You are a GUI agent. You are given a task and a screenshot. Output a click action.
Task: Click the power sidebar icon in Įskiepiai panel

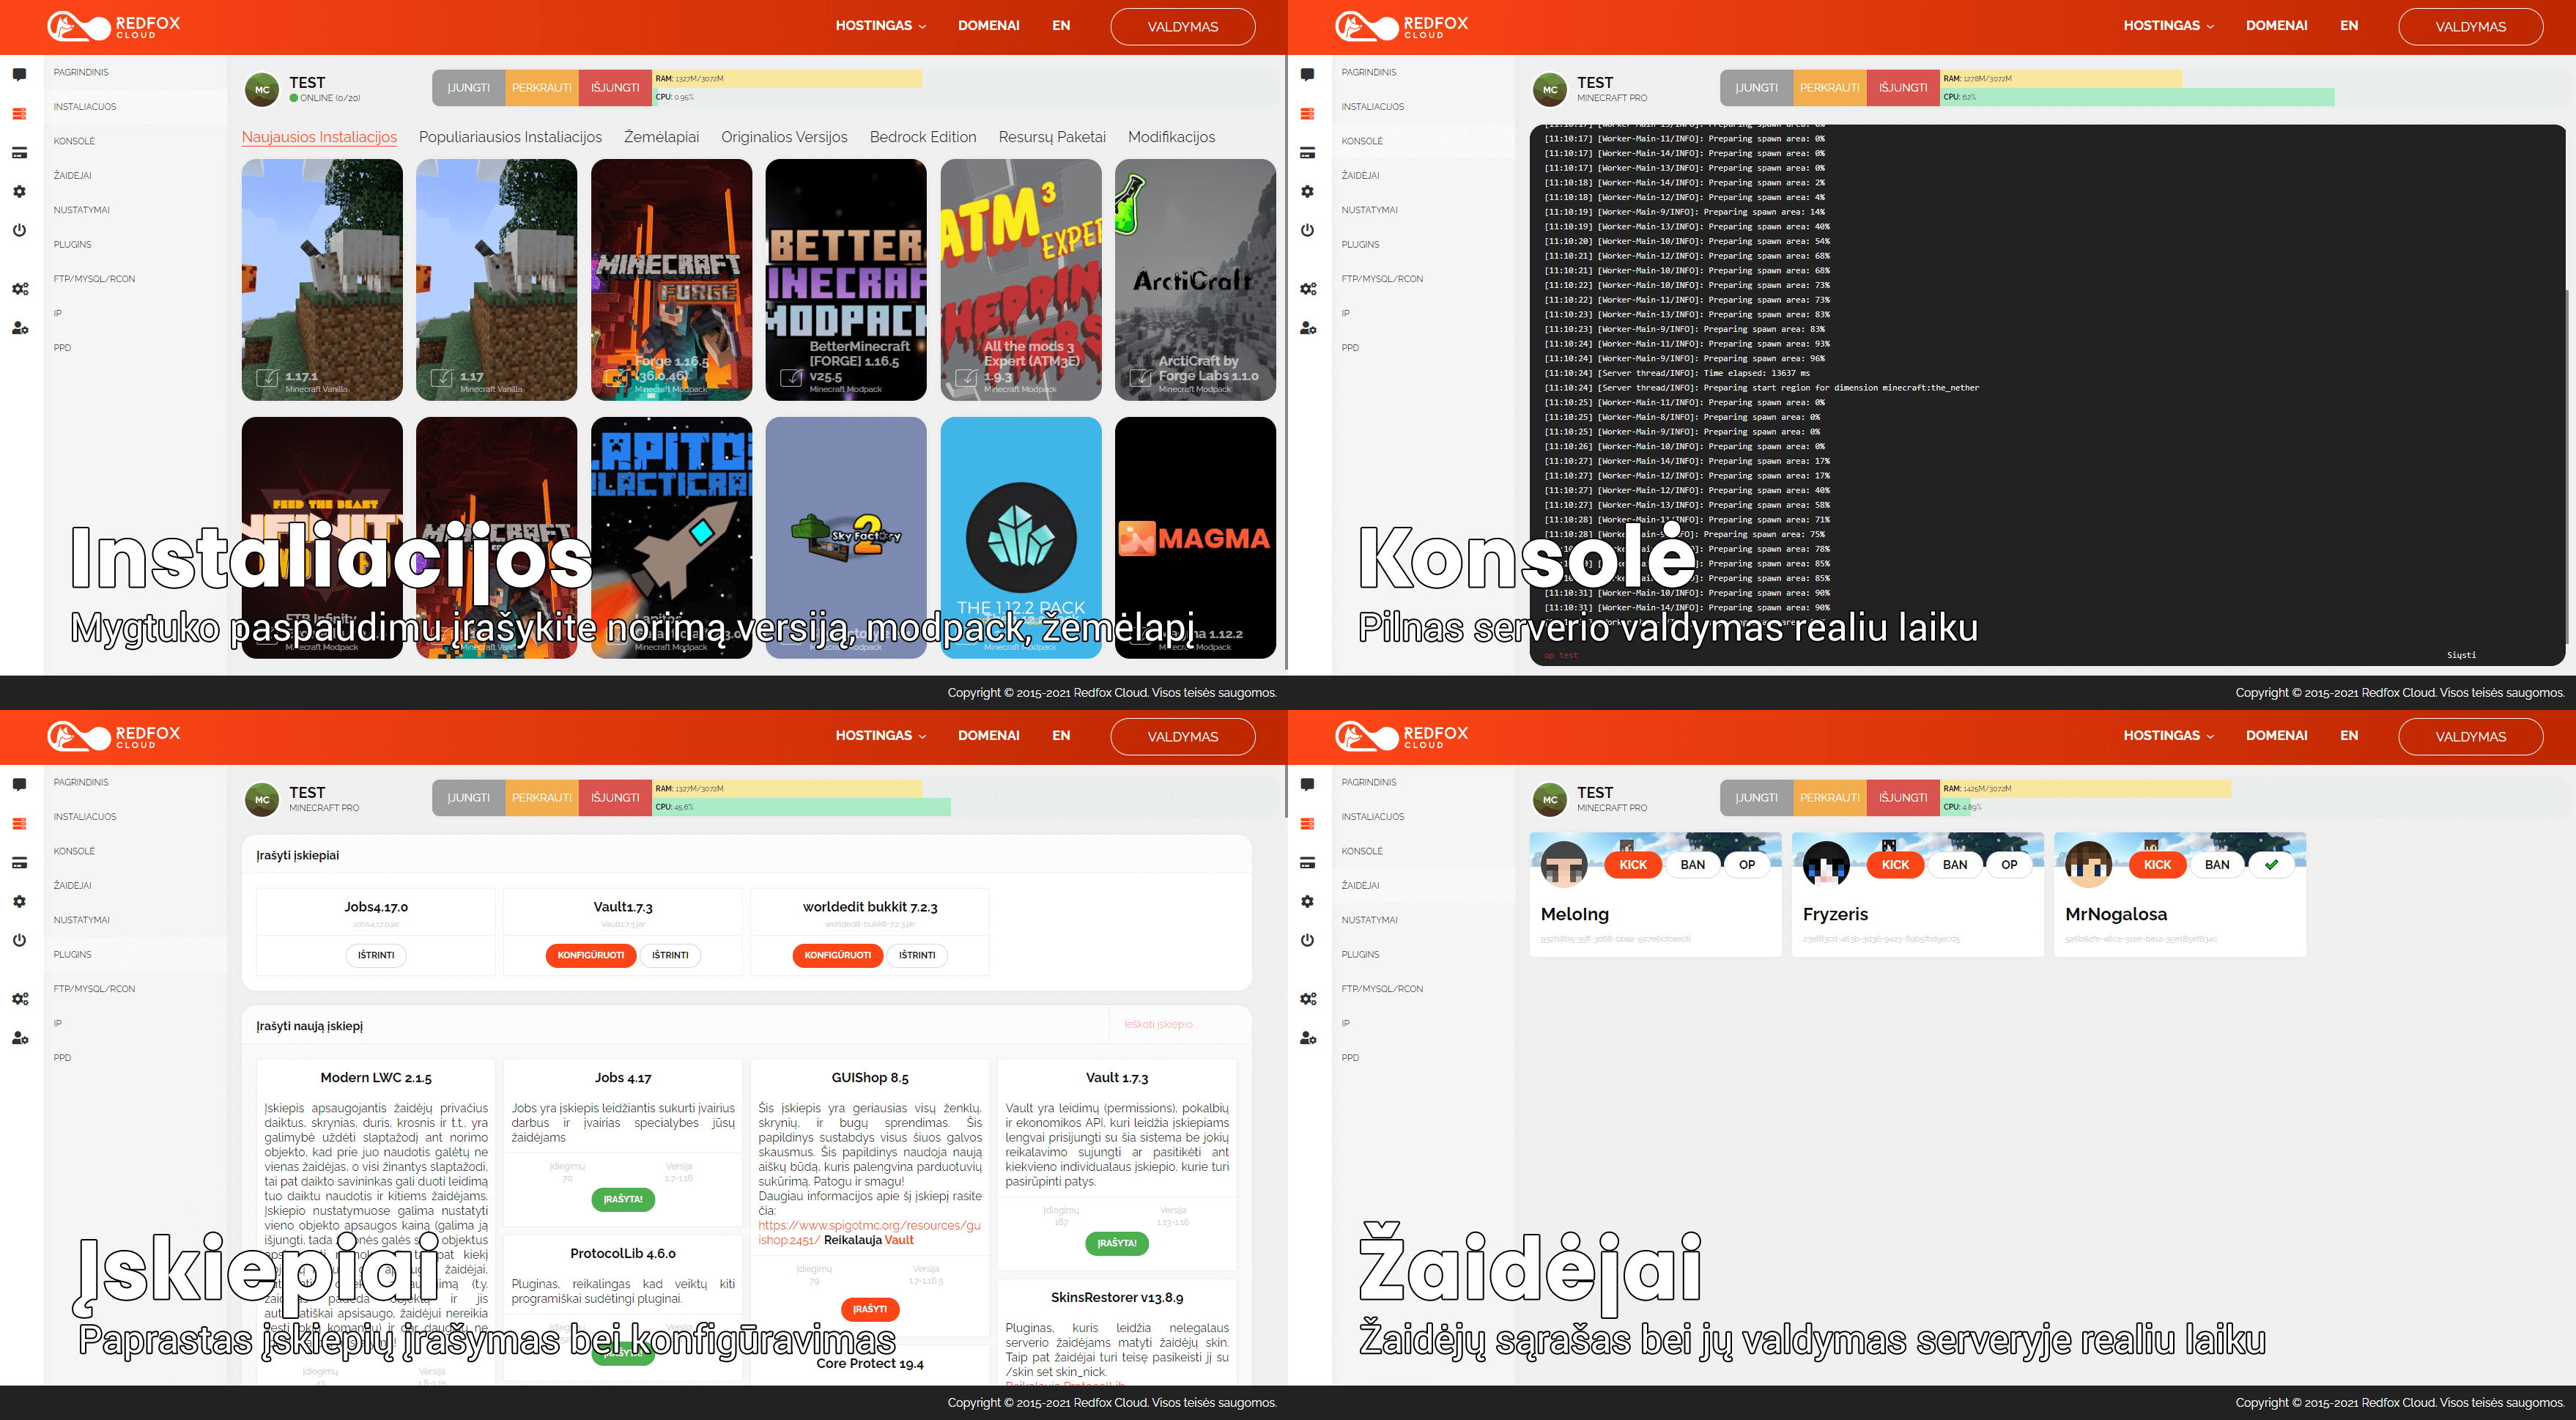20,940
